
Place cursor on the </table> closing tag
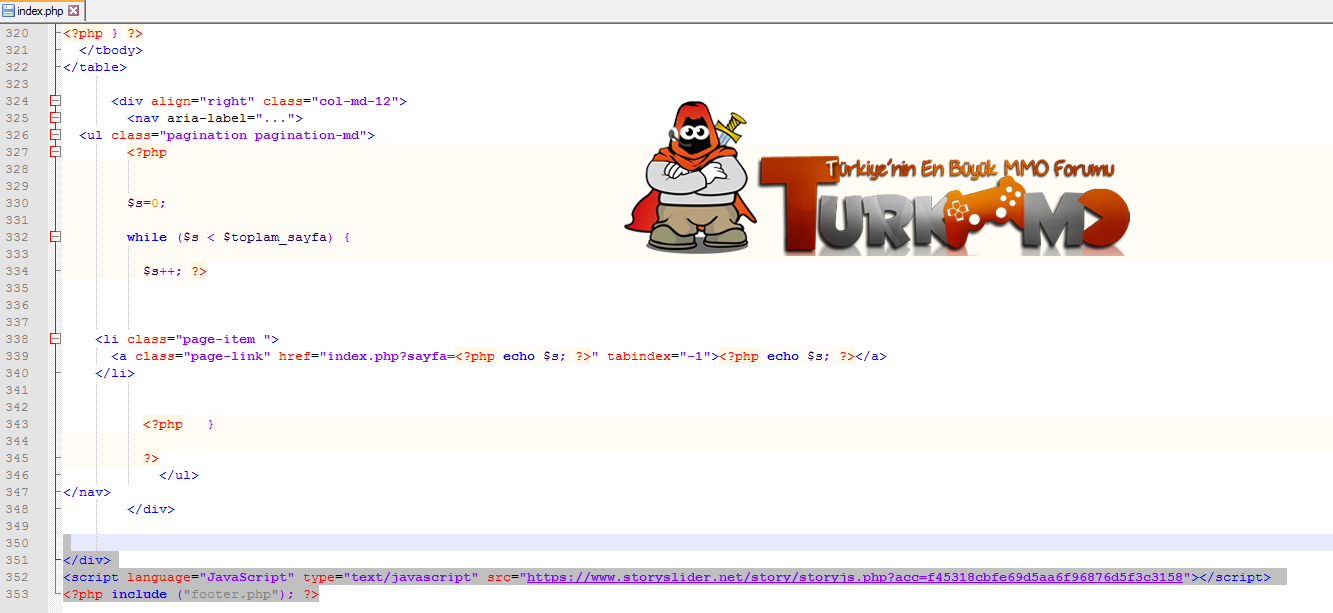point(95,67)
